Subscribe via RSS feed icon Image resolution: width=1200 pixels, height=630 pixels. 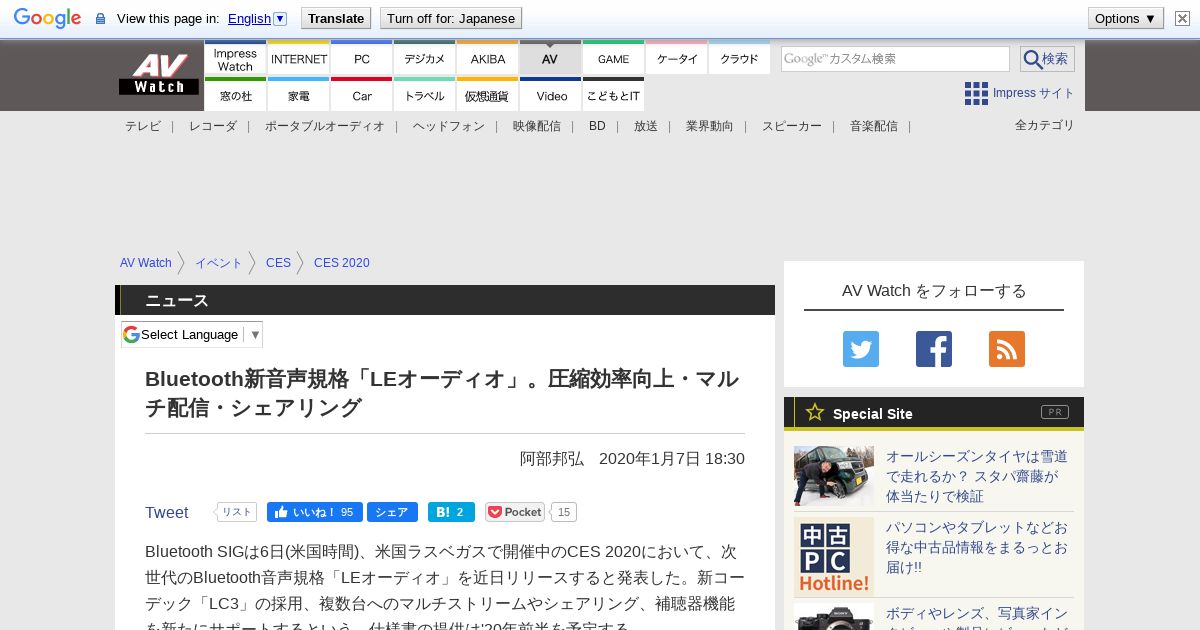click(x=1007, y=349)
